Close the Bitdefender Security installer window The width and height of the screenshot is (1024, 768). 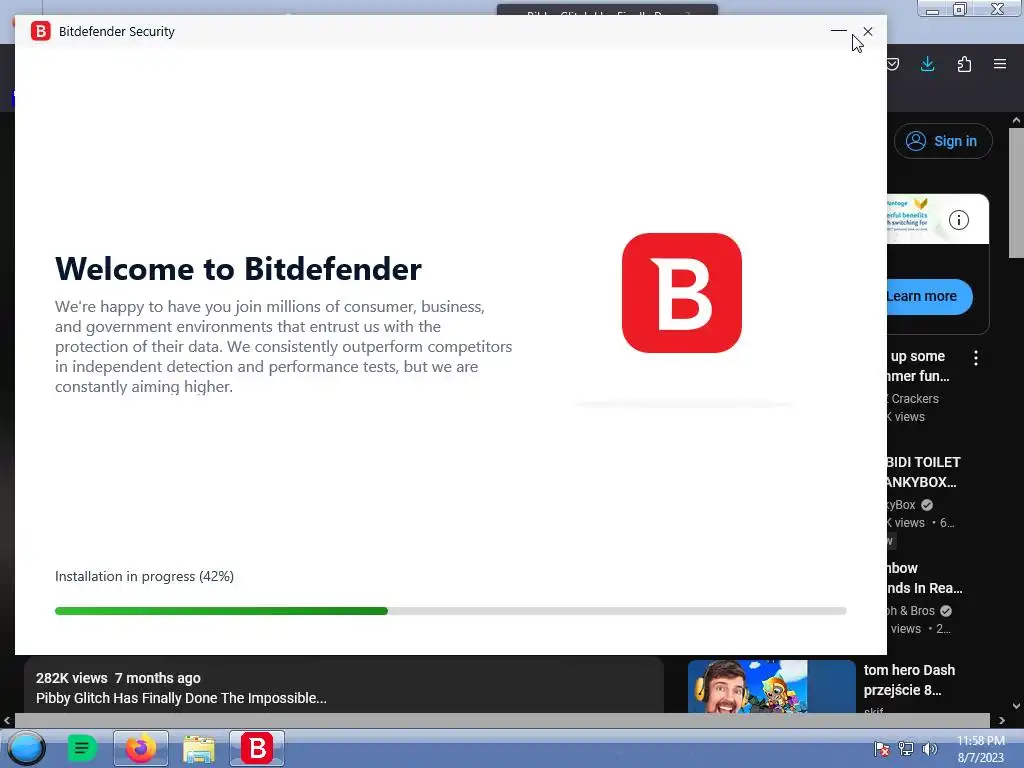[x=868, y=31]
